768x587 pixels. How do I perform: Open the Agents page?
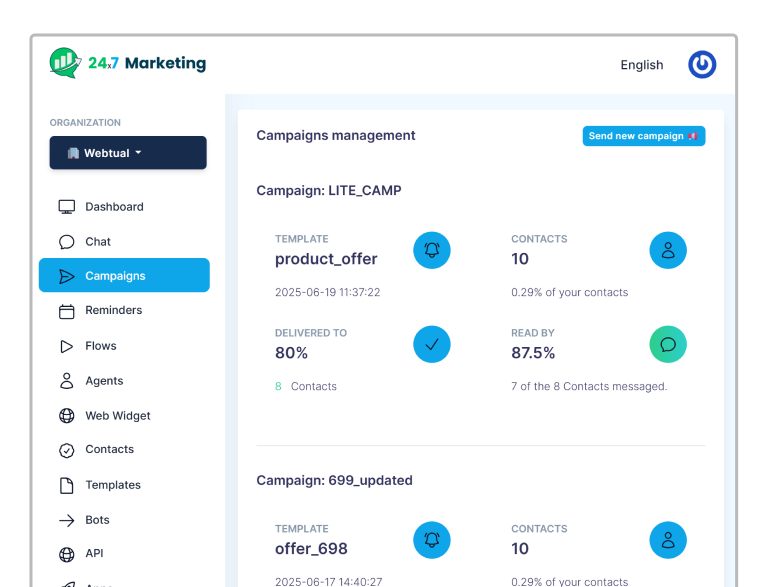coord(104,381)
